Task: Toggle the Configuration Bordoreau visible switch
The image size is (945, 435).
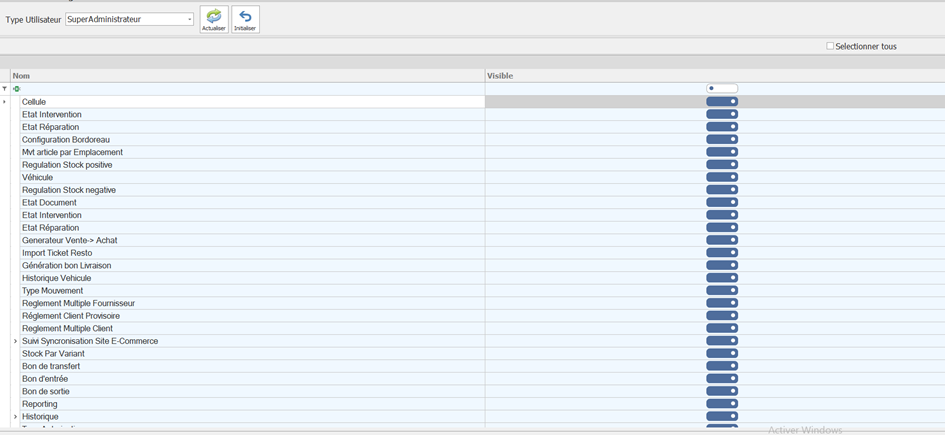Action: pyautogui.click(x=721, y=139)
